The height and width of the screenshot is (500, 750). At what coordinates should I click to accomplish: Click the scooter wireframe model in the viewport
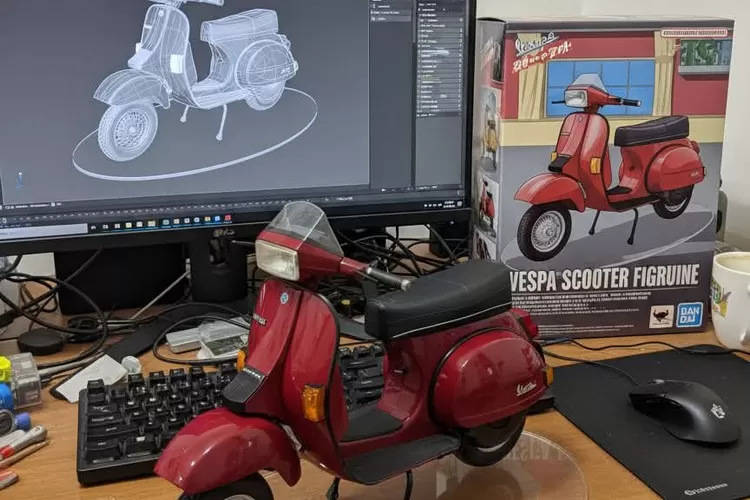click(195, 79)
